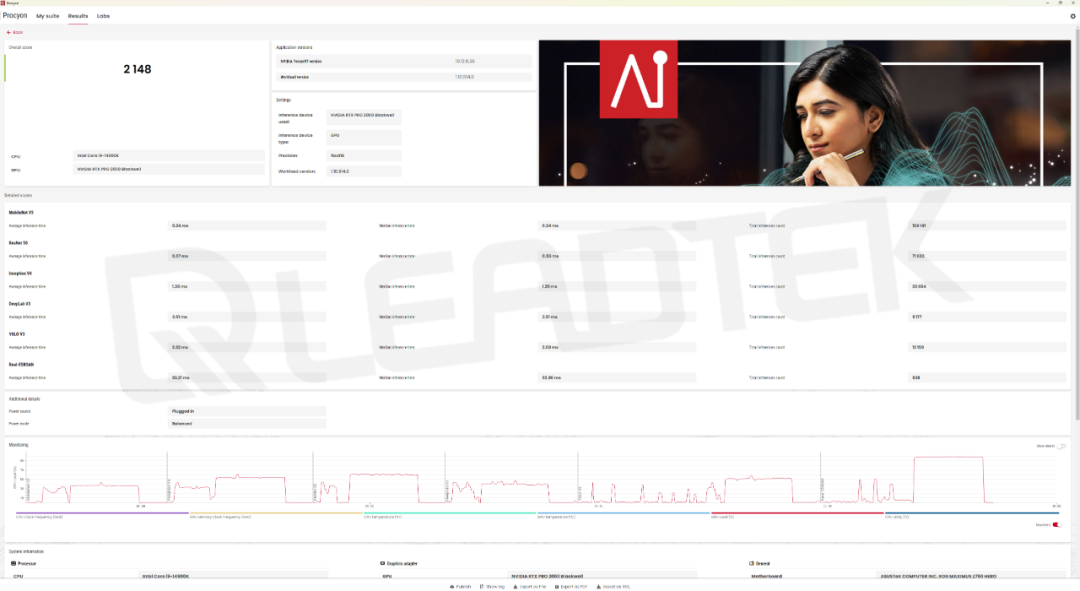The height and width of the screenshot is (591, 1080).
Task: Open the My suite tab
Action: click(48, 16)
